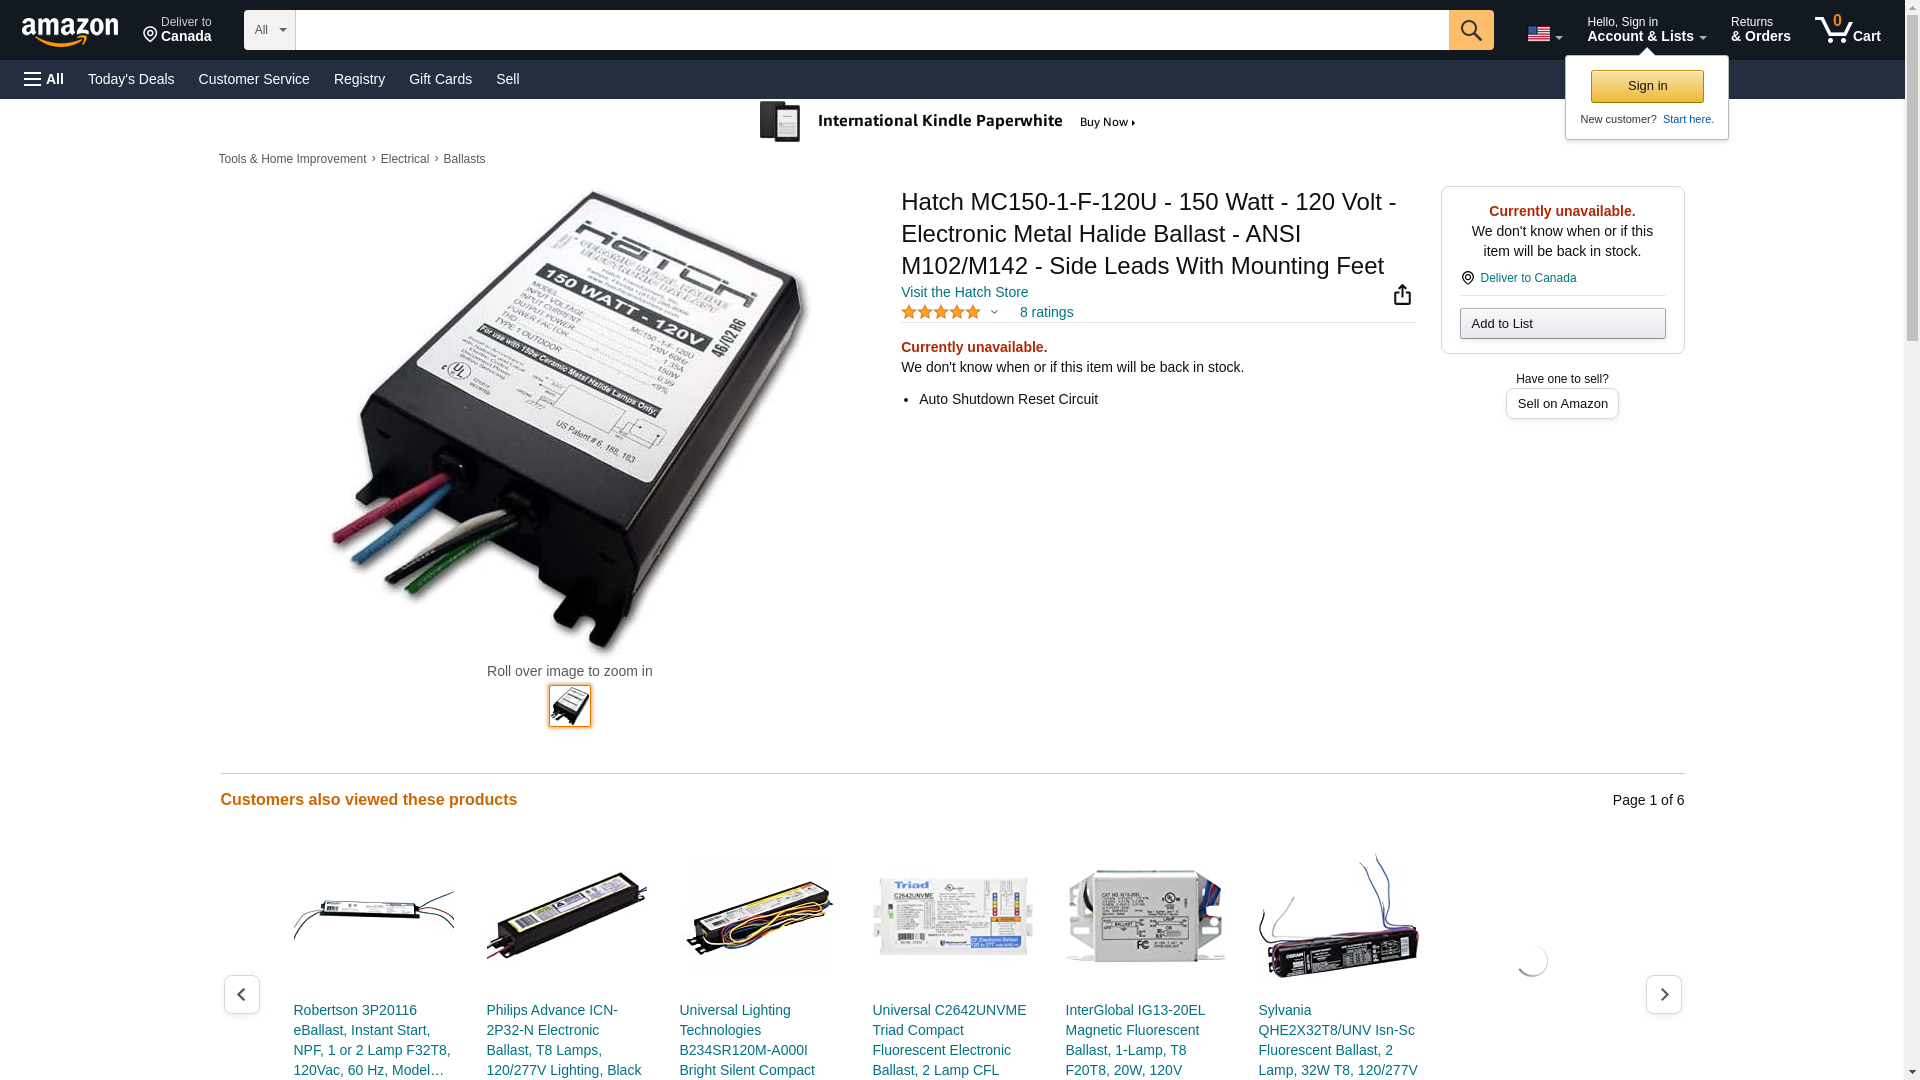Image resolution: width=1920 pixels, height=1080 pixels.
Task: Open the shopping cart icon
Action: [1848, 30]
